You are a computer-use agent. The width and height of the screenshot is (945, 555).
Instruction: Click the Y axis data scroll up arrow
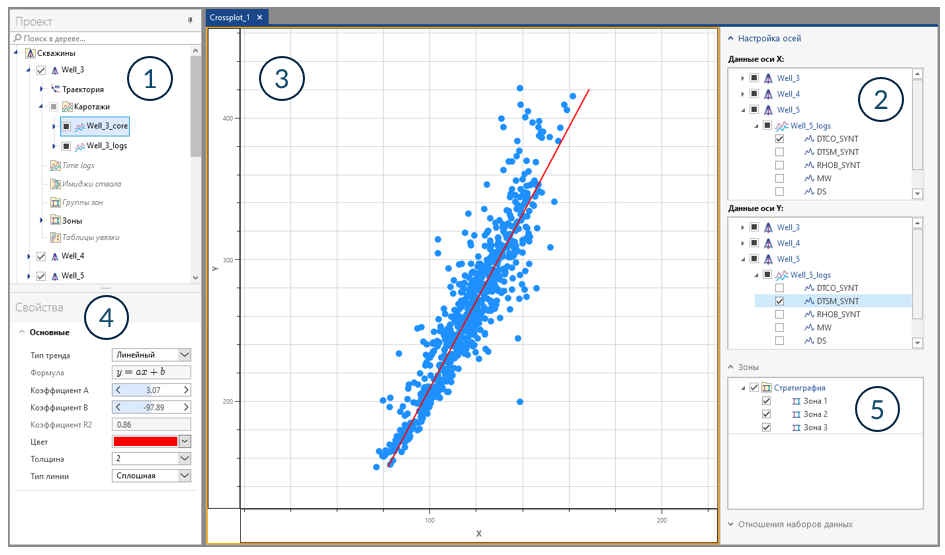[917, 224]
